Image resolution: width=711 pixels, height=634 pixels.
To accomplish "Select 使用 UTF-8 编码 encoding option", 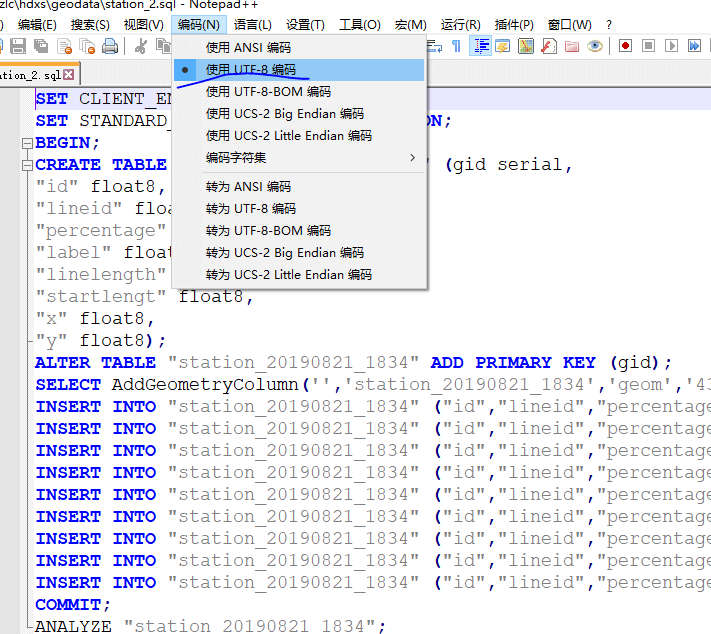I will coord(251,69).
